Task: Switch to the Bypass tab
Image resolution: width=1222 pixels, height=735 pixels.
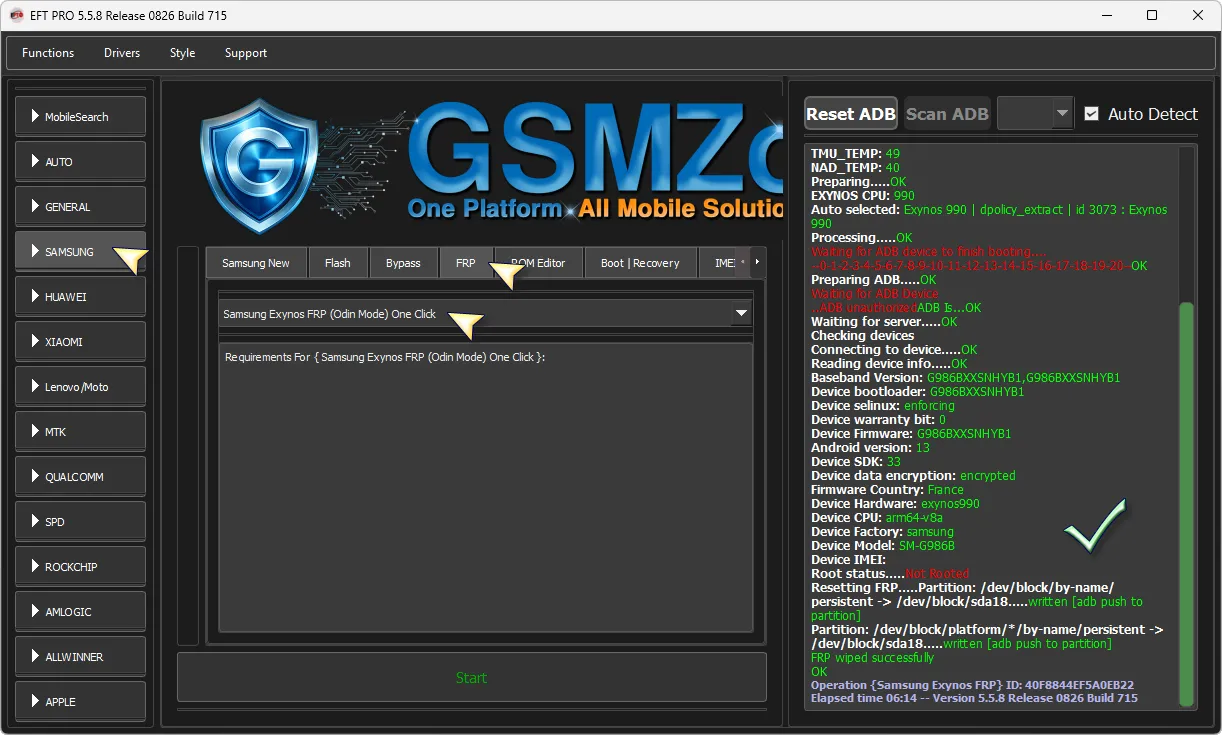Action: pyautogui.click(x=403, y=263)
